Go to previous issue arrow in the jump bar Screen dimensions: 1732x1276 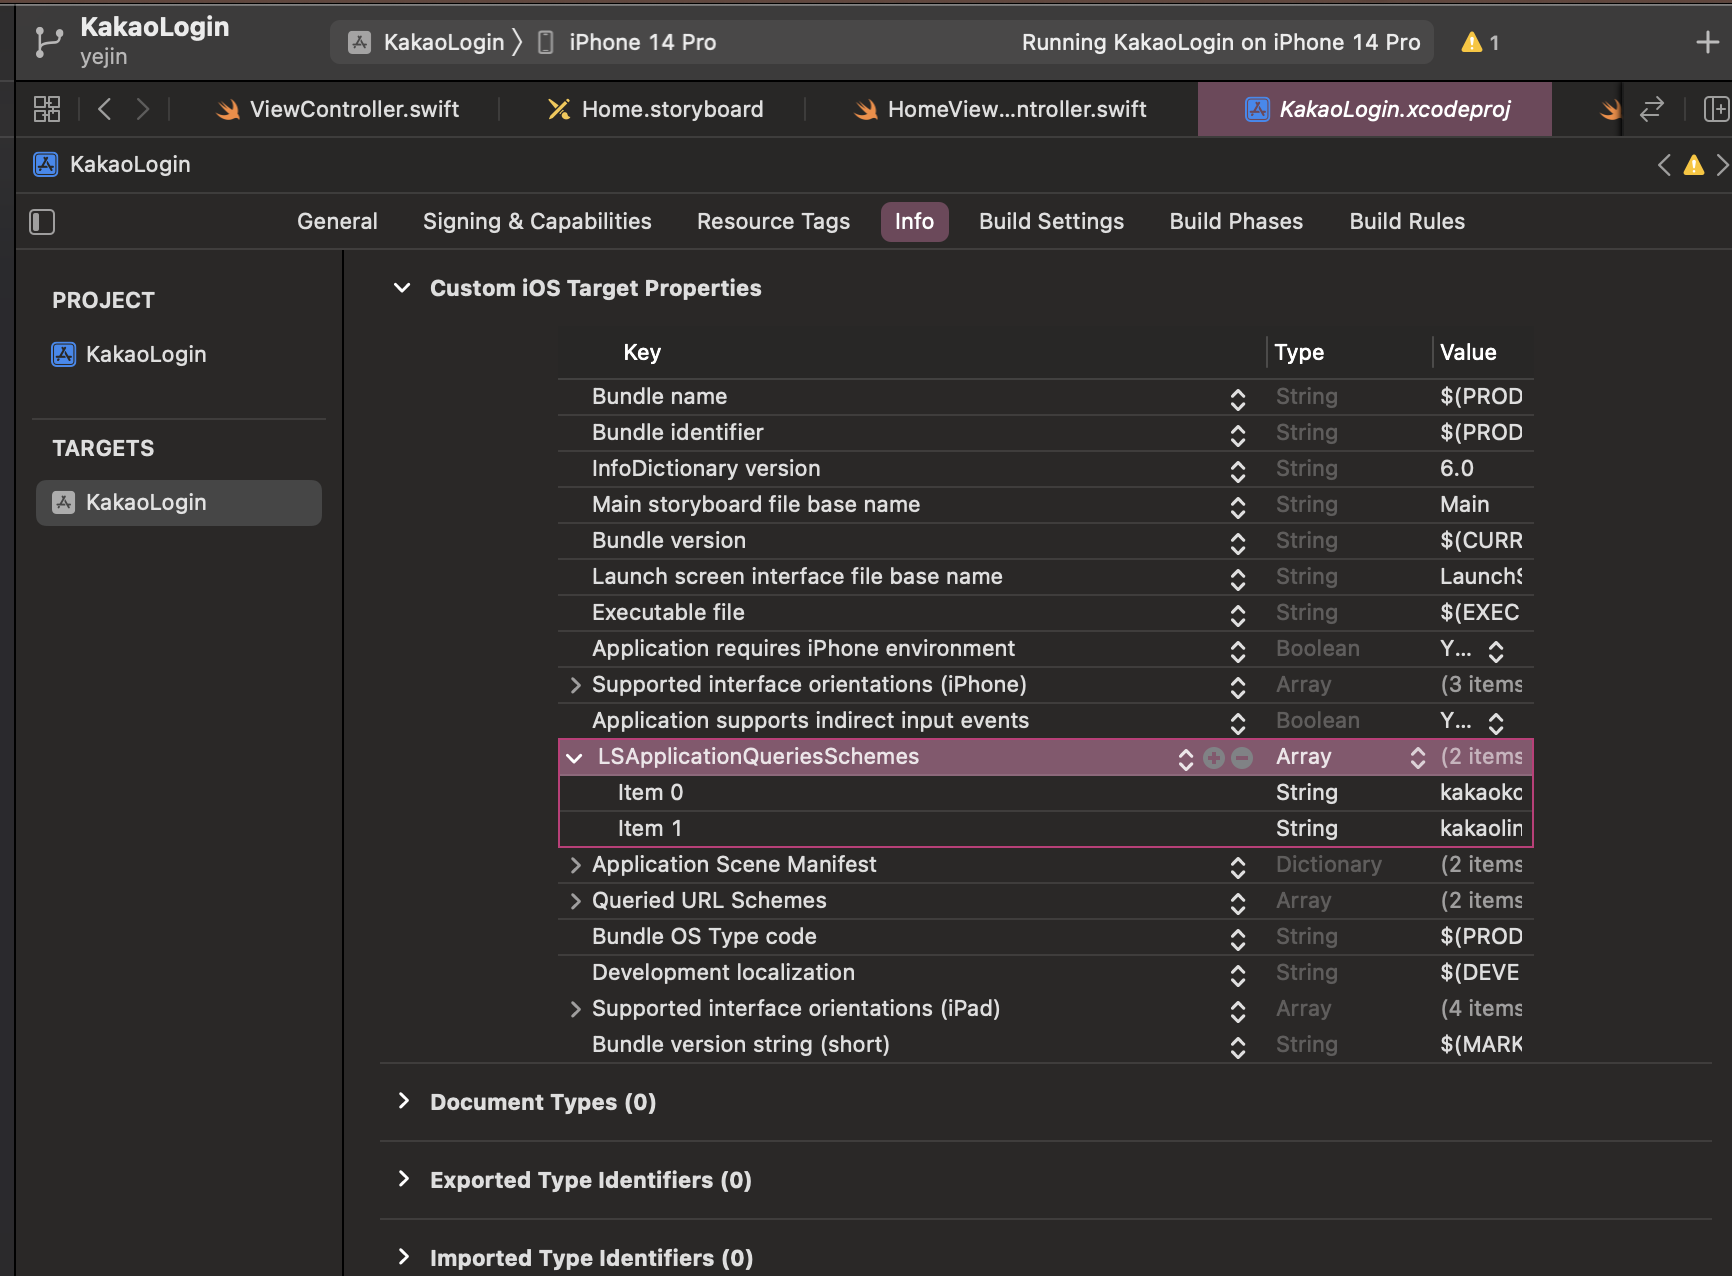(x=1664, y=165)
